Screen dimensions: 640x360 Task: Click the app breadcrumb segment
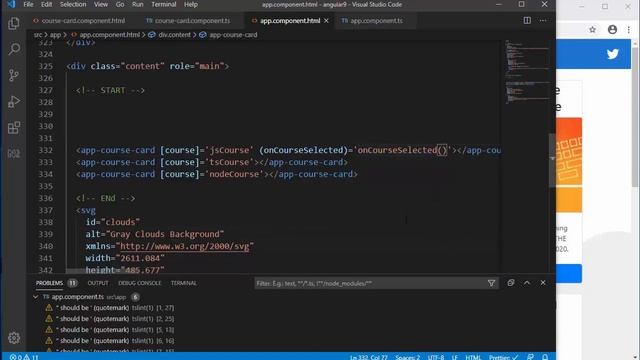[x=55, y=35]
